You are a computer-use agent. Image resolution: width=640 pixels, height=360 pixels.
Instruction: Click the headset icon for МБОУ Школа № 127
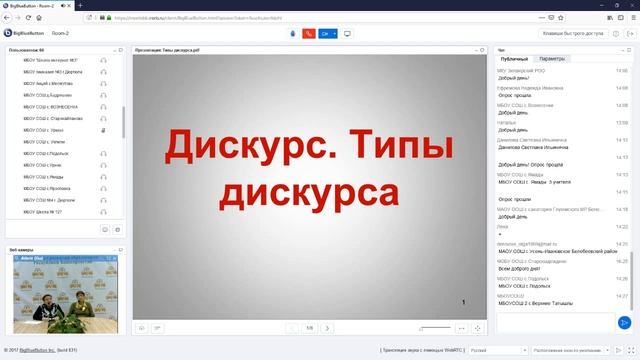pos(103,212)
